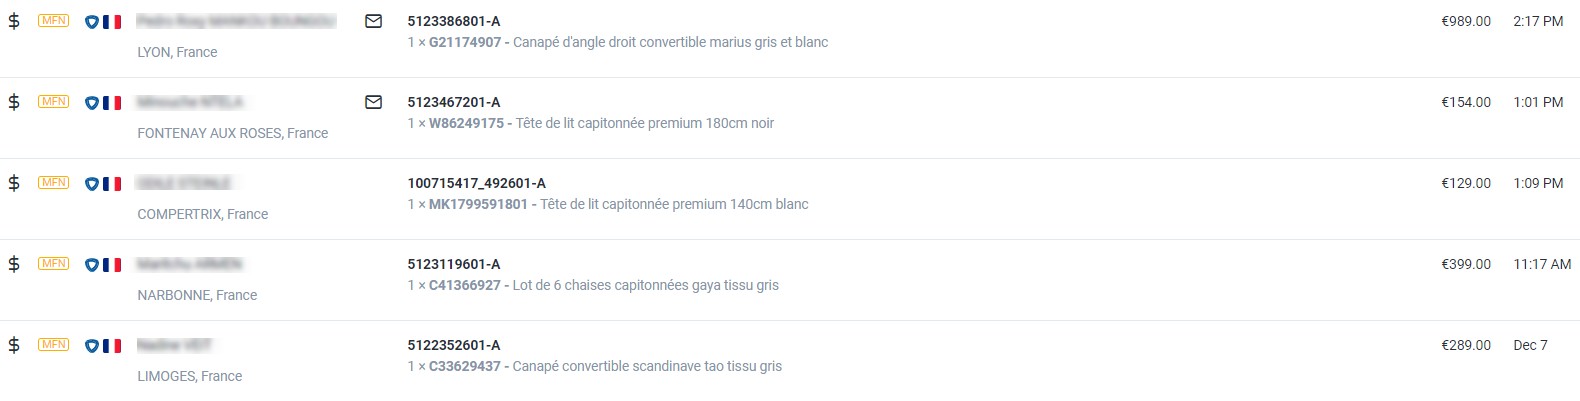Click the dollar icon on the Narbonne order
The width and height of the screenshot is (1580, 401).
coord(14,264)
